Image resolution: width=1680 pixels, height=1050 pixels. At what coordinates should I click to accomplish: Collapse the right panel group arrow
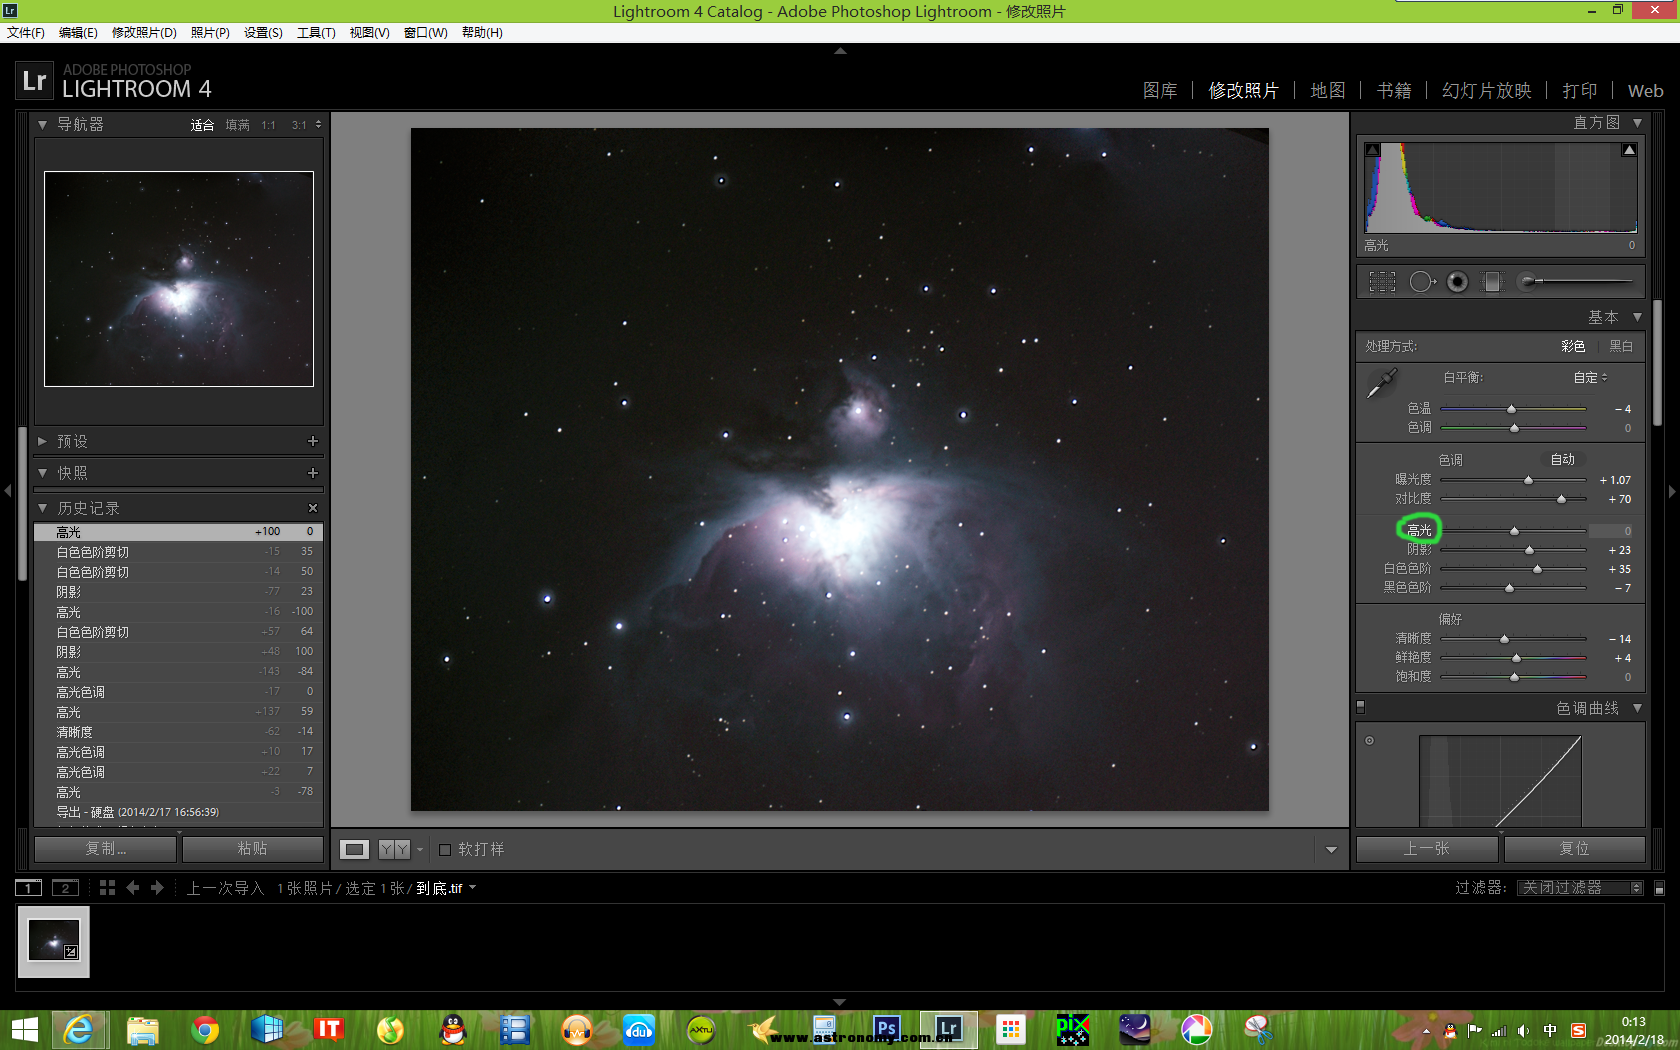click(1672, 491)
